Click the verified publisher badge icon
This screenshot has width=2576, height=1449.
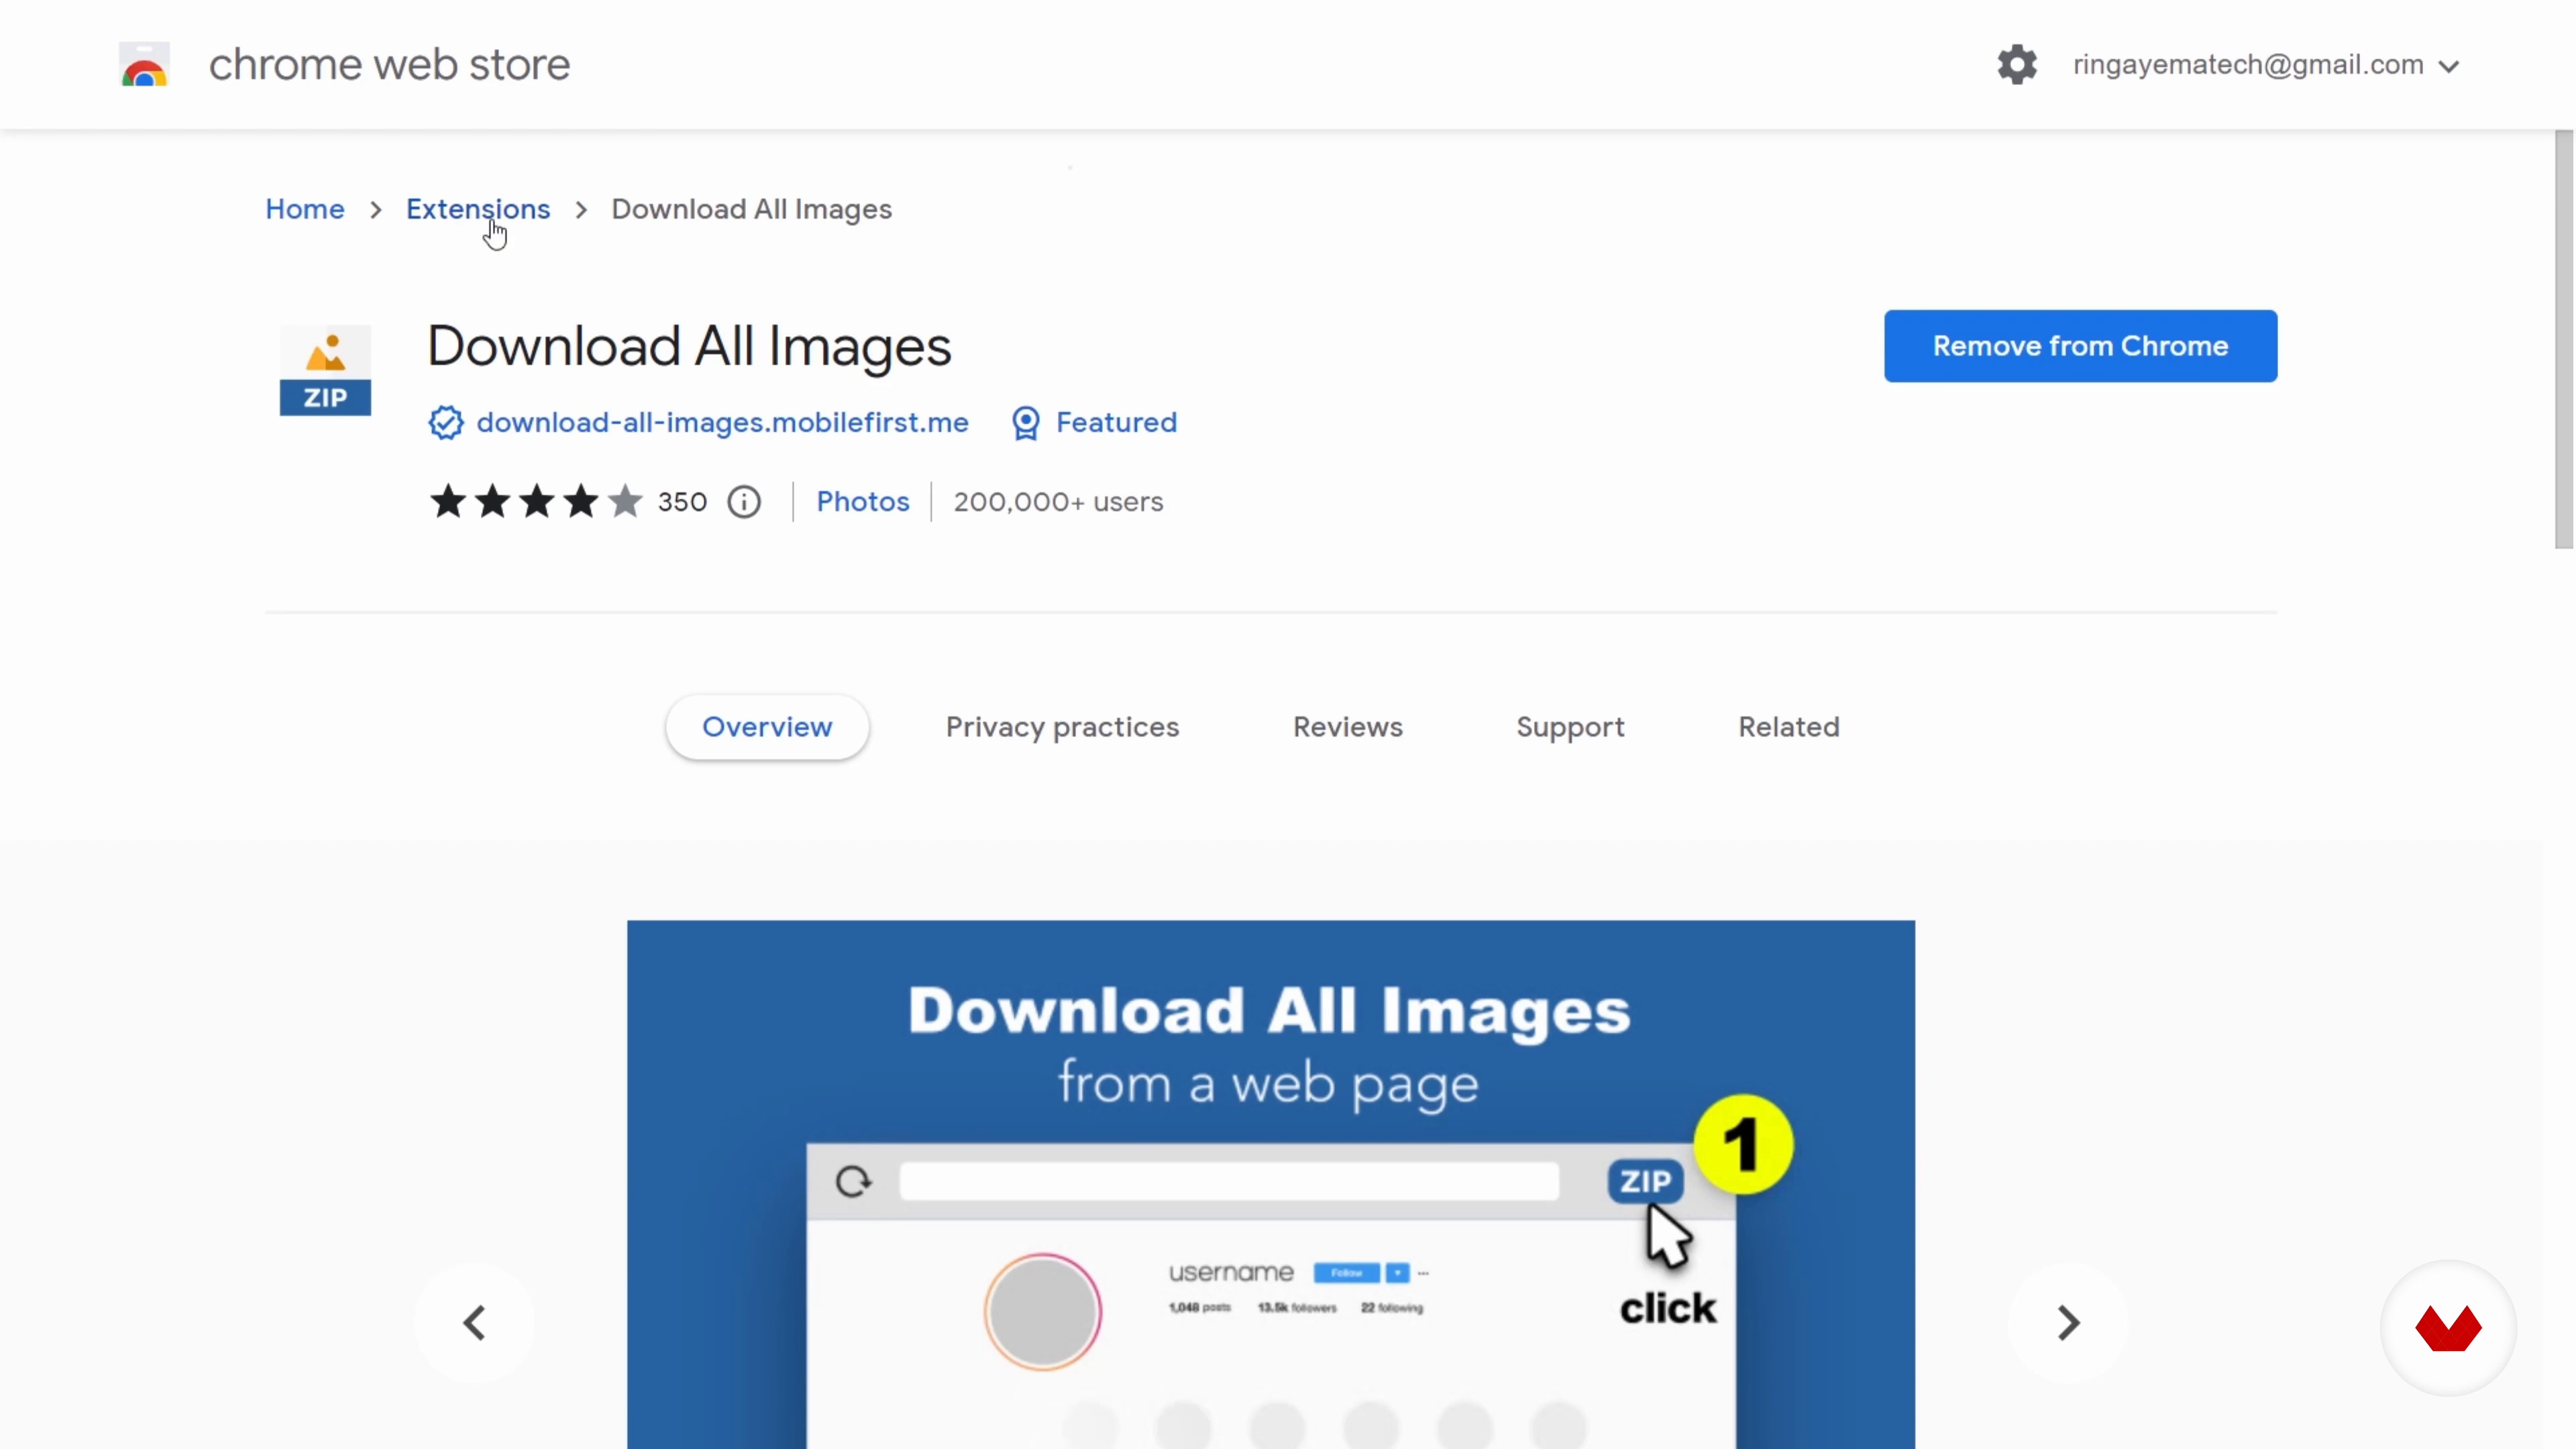tap(446, 423)
